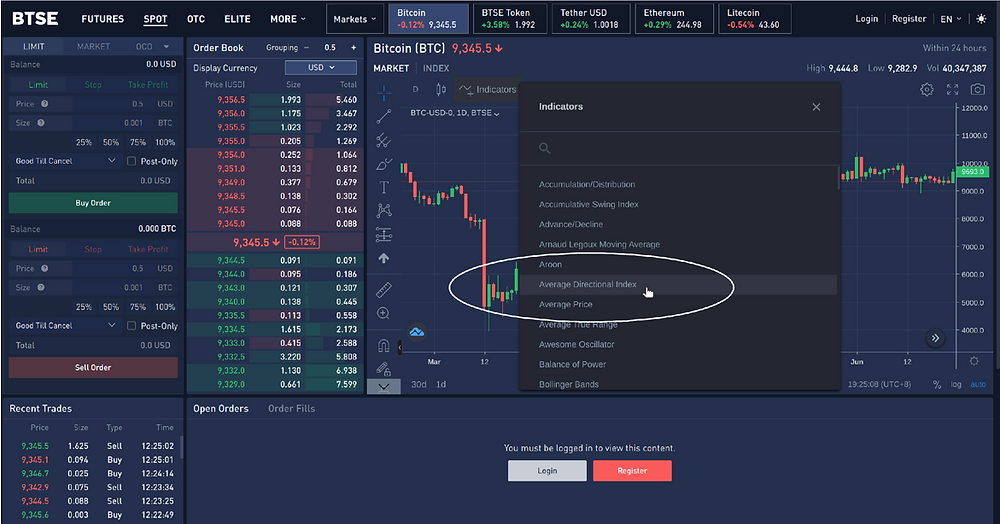The image size is (1000, 524).
Task: Toggle the magnet snap mode
Action: 384,346
